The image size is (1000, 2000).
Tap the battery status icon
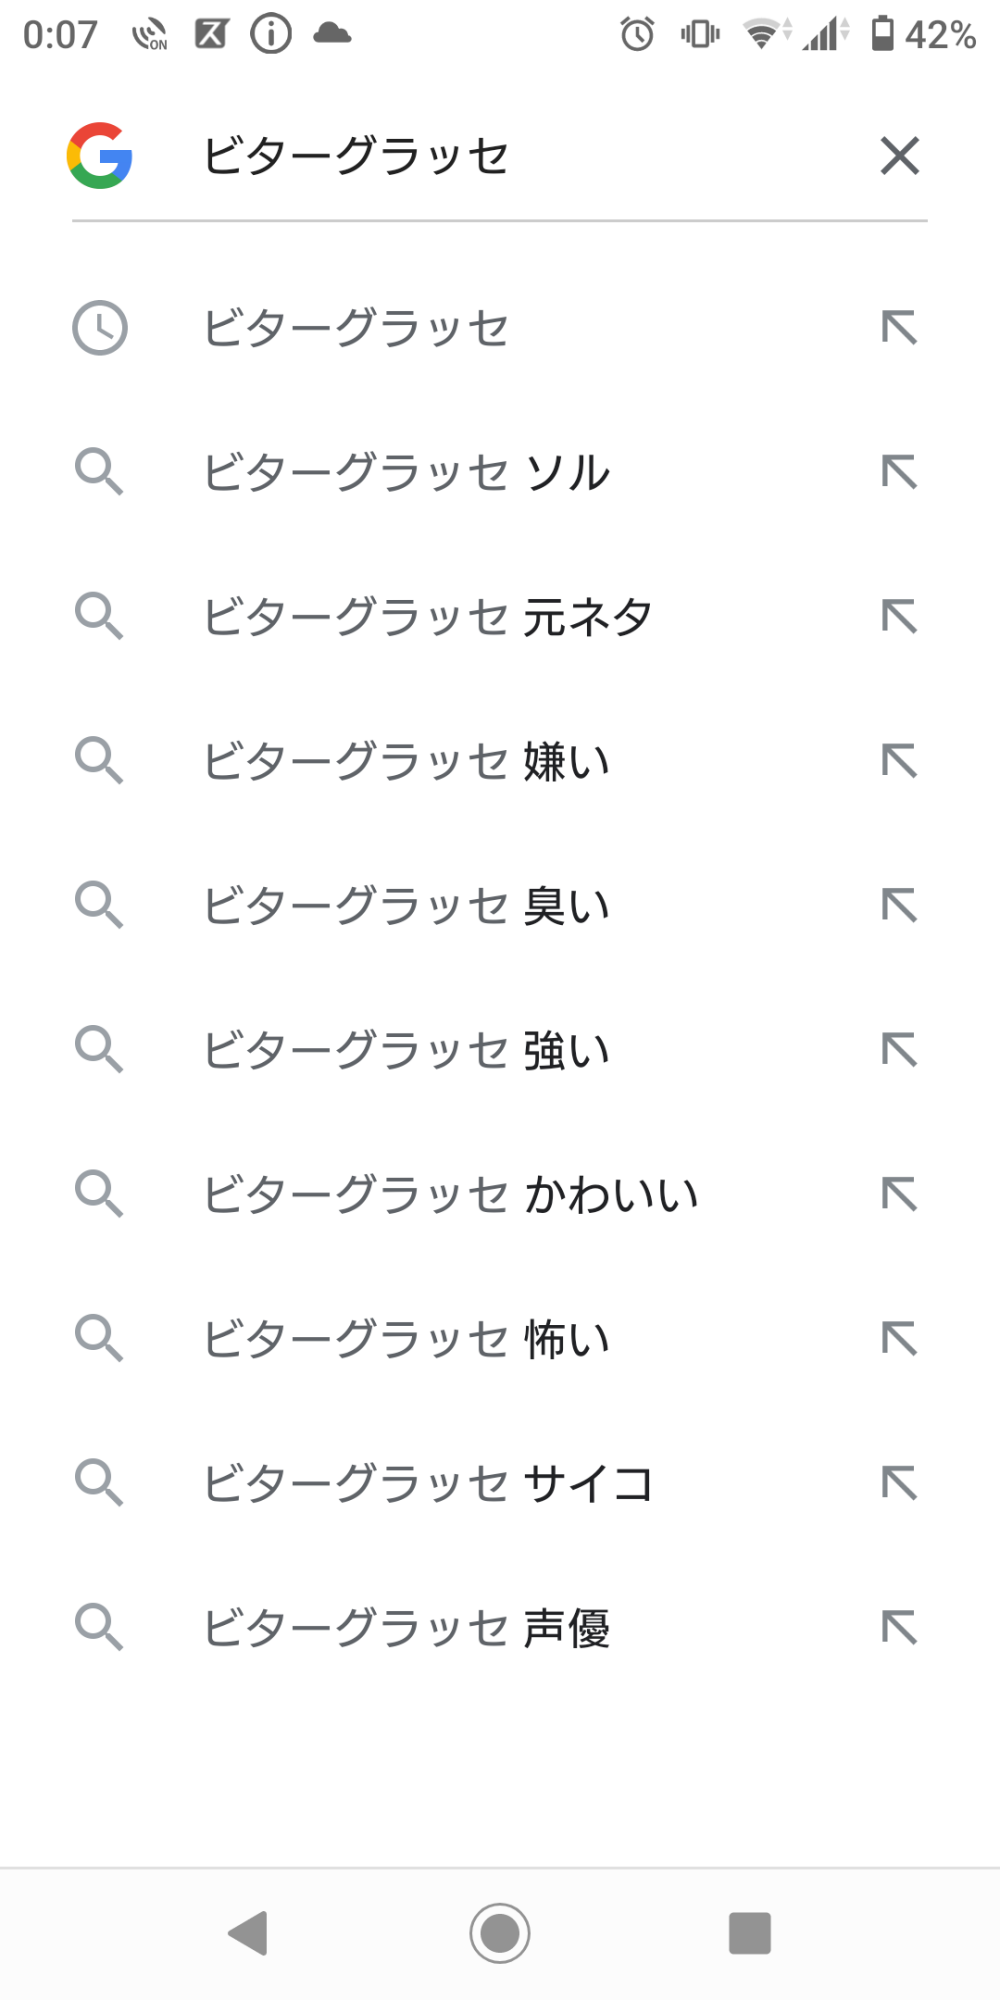pyautogui.click(x=882, y=34)
